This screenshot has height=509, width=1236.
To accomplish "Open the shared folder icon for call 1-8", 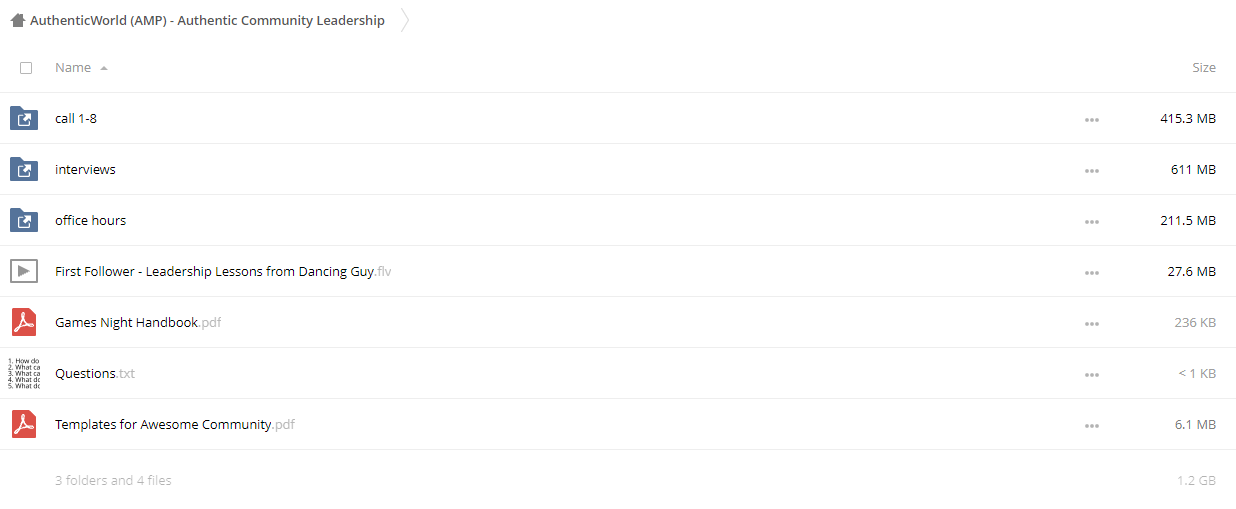I will (24, 118).
